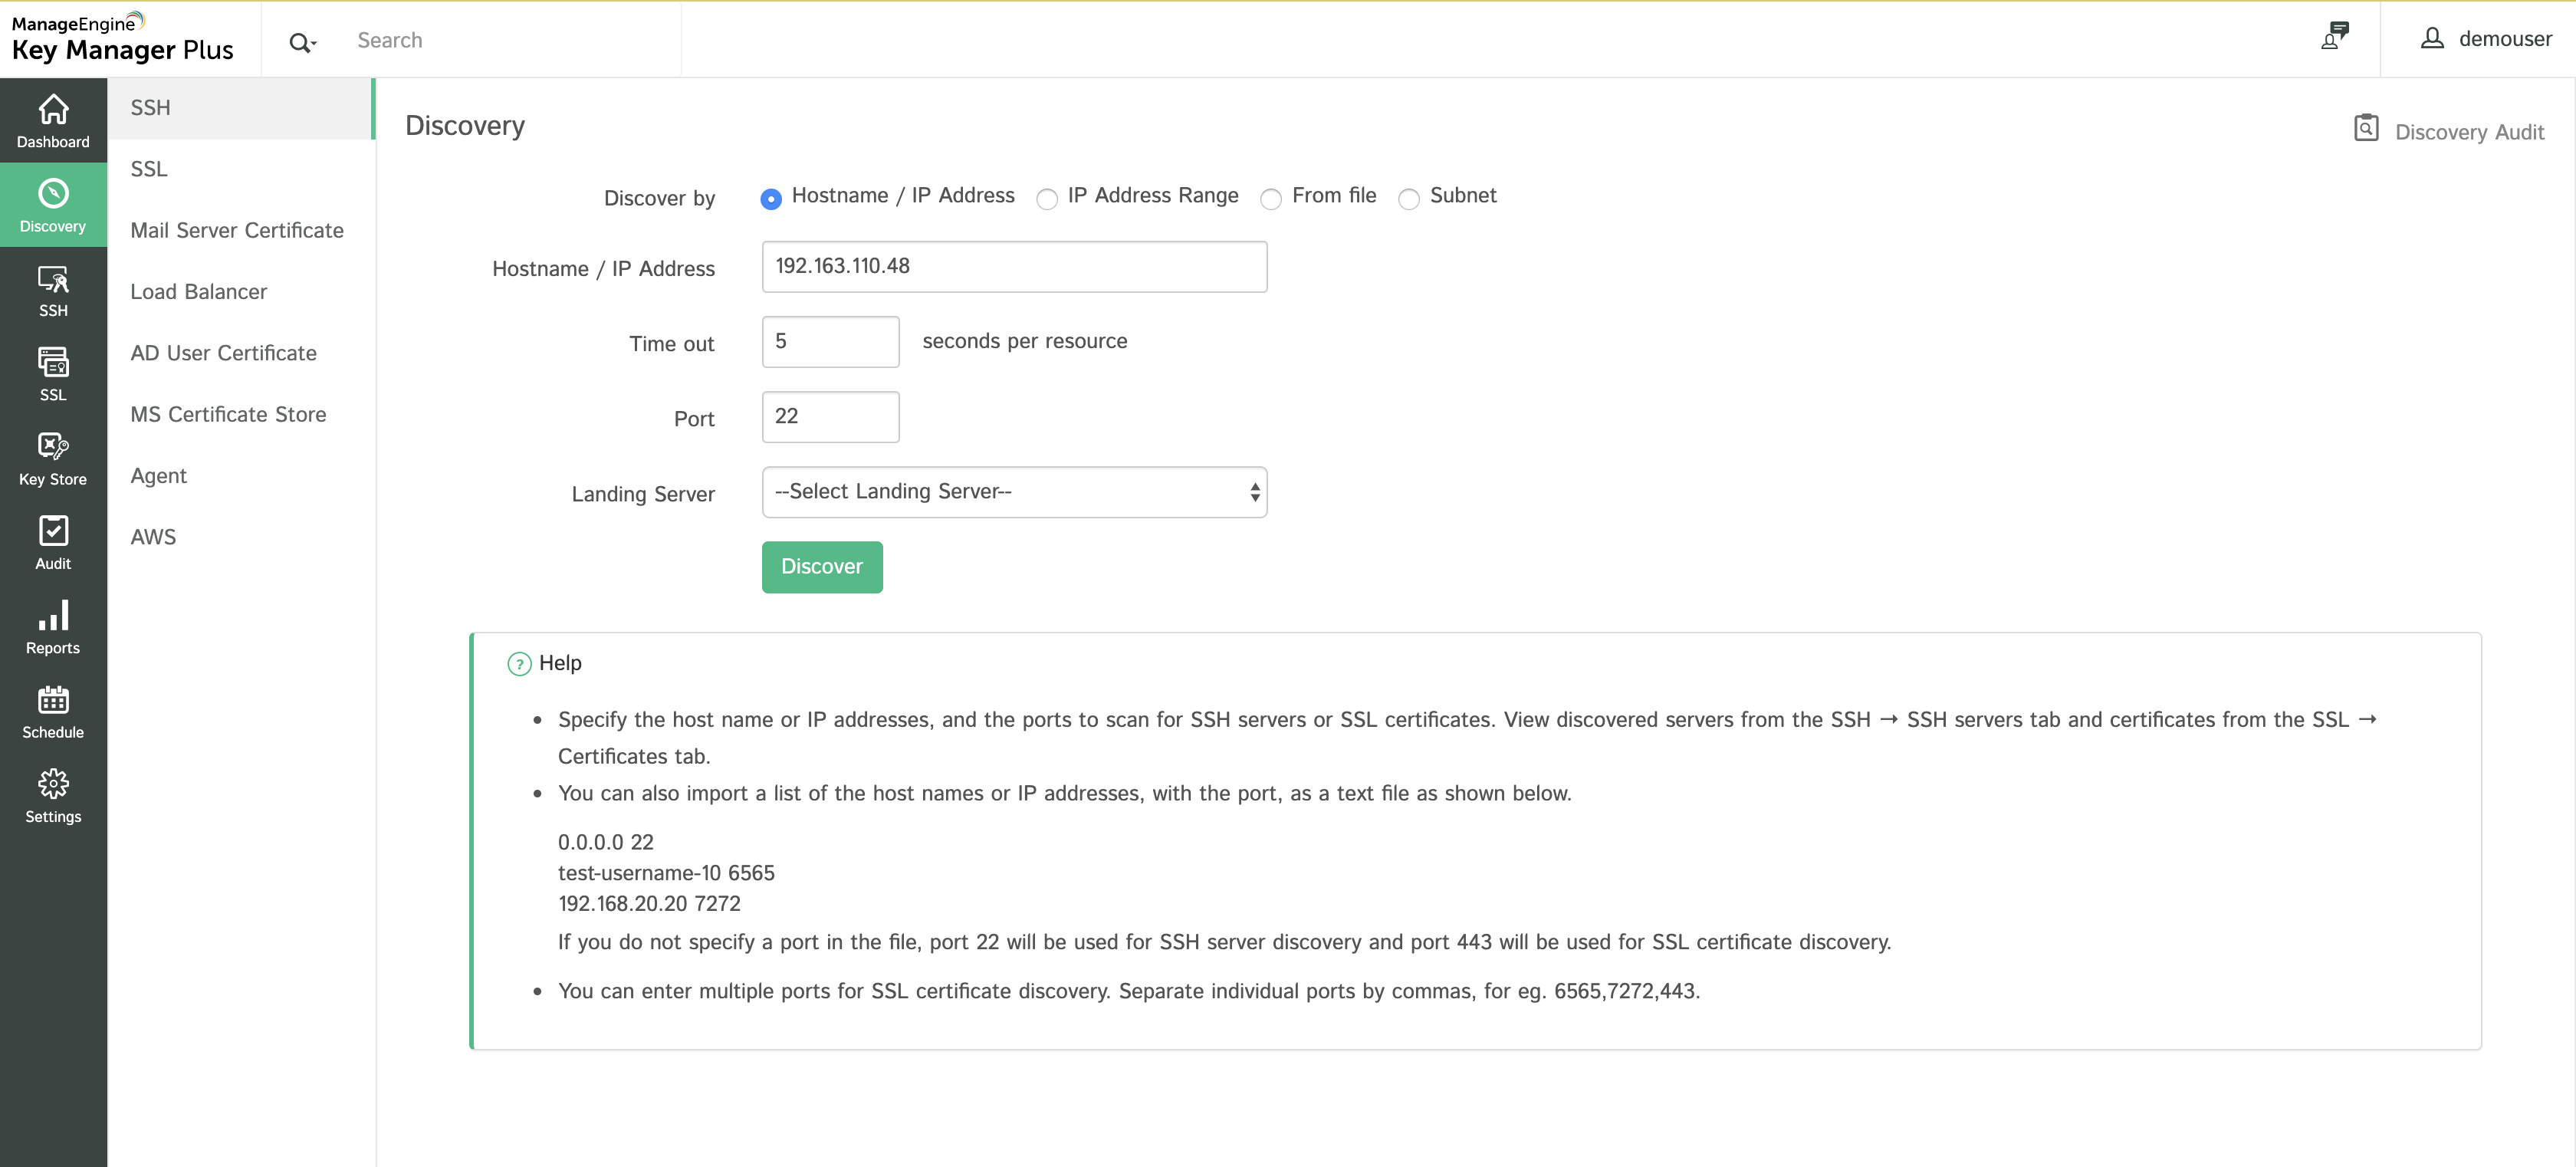Expand the Select Landing Server dropdown
This screenshot has width=2576, height=1167.
[x=1014, y=492]
